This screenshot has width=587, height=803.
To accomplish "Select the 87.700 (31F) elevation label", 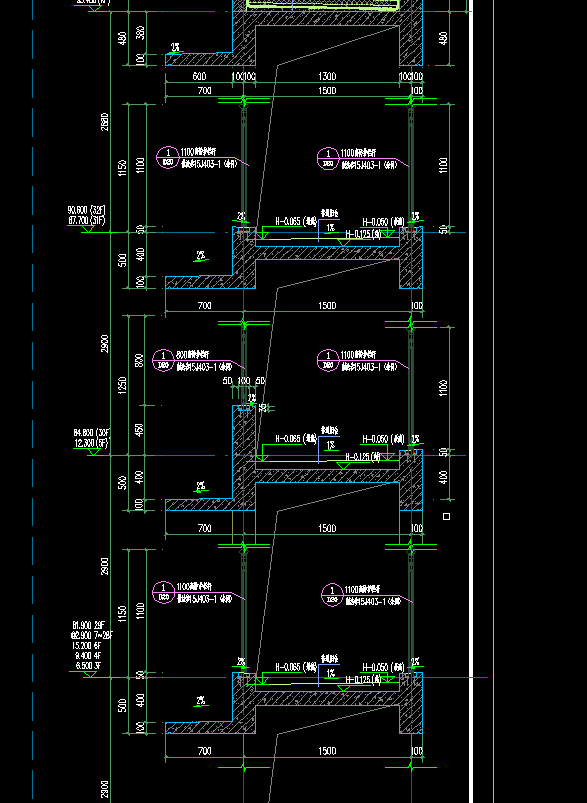I will coord(87,221).
